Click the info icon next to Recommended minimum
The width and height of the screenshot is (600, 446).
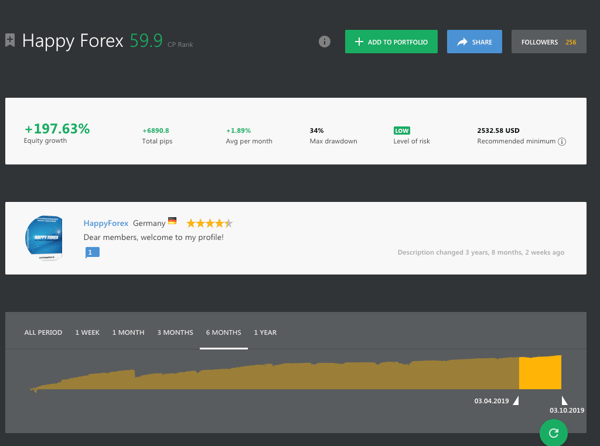tap(562, 142)
